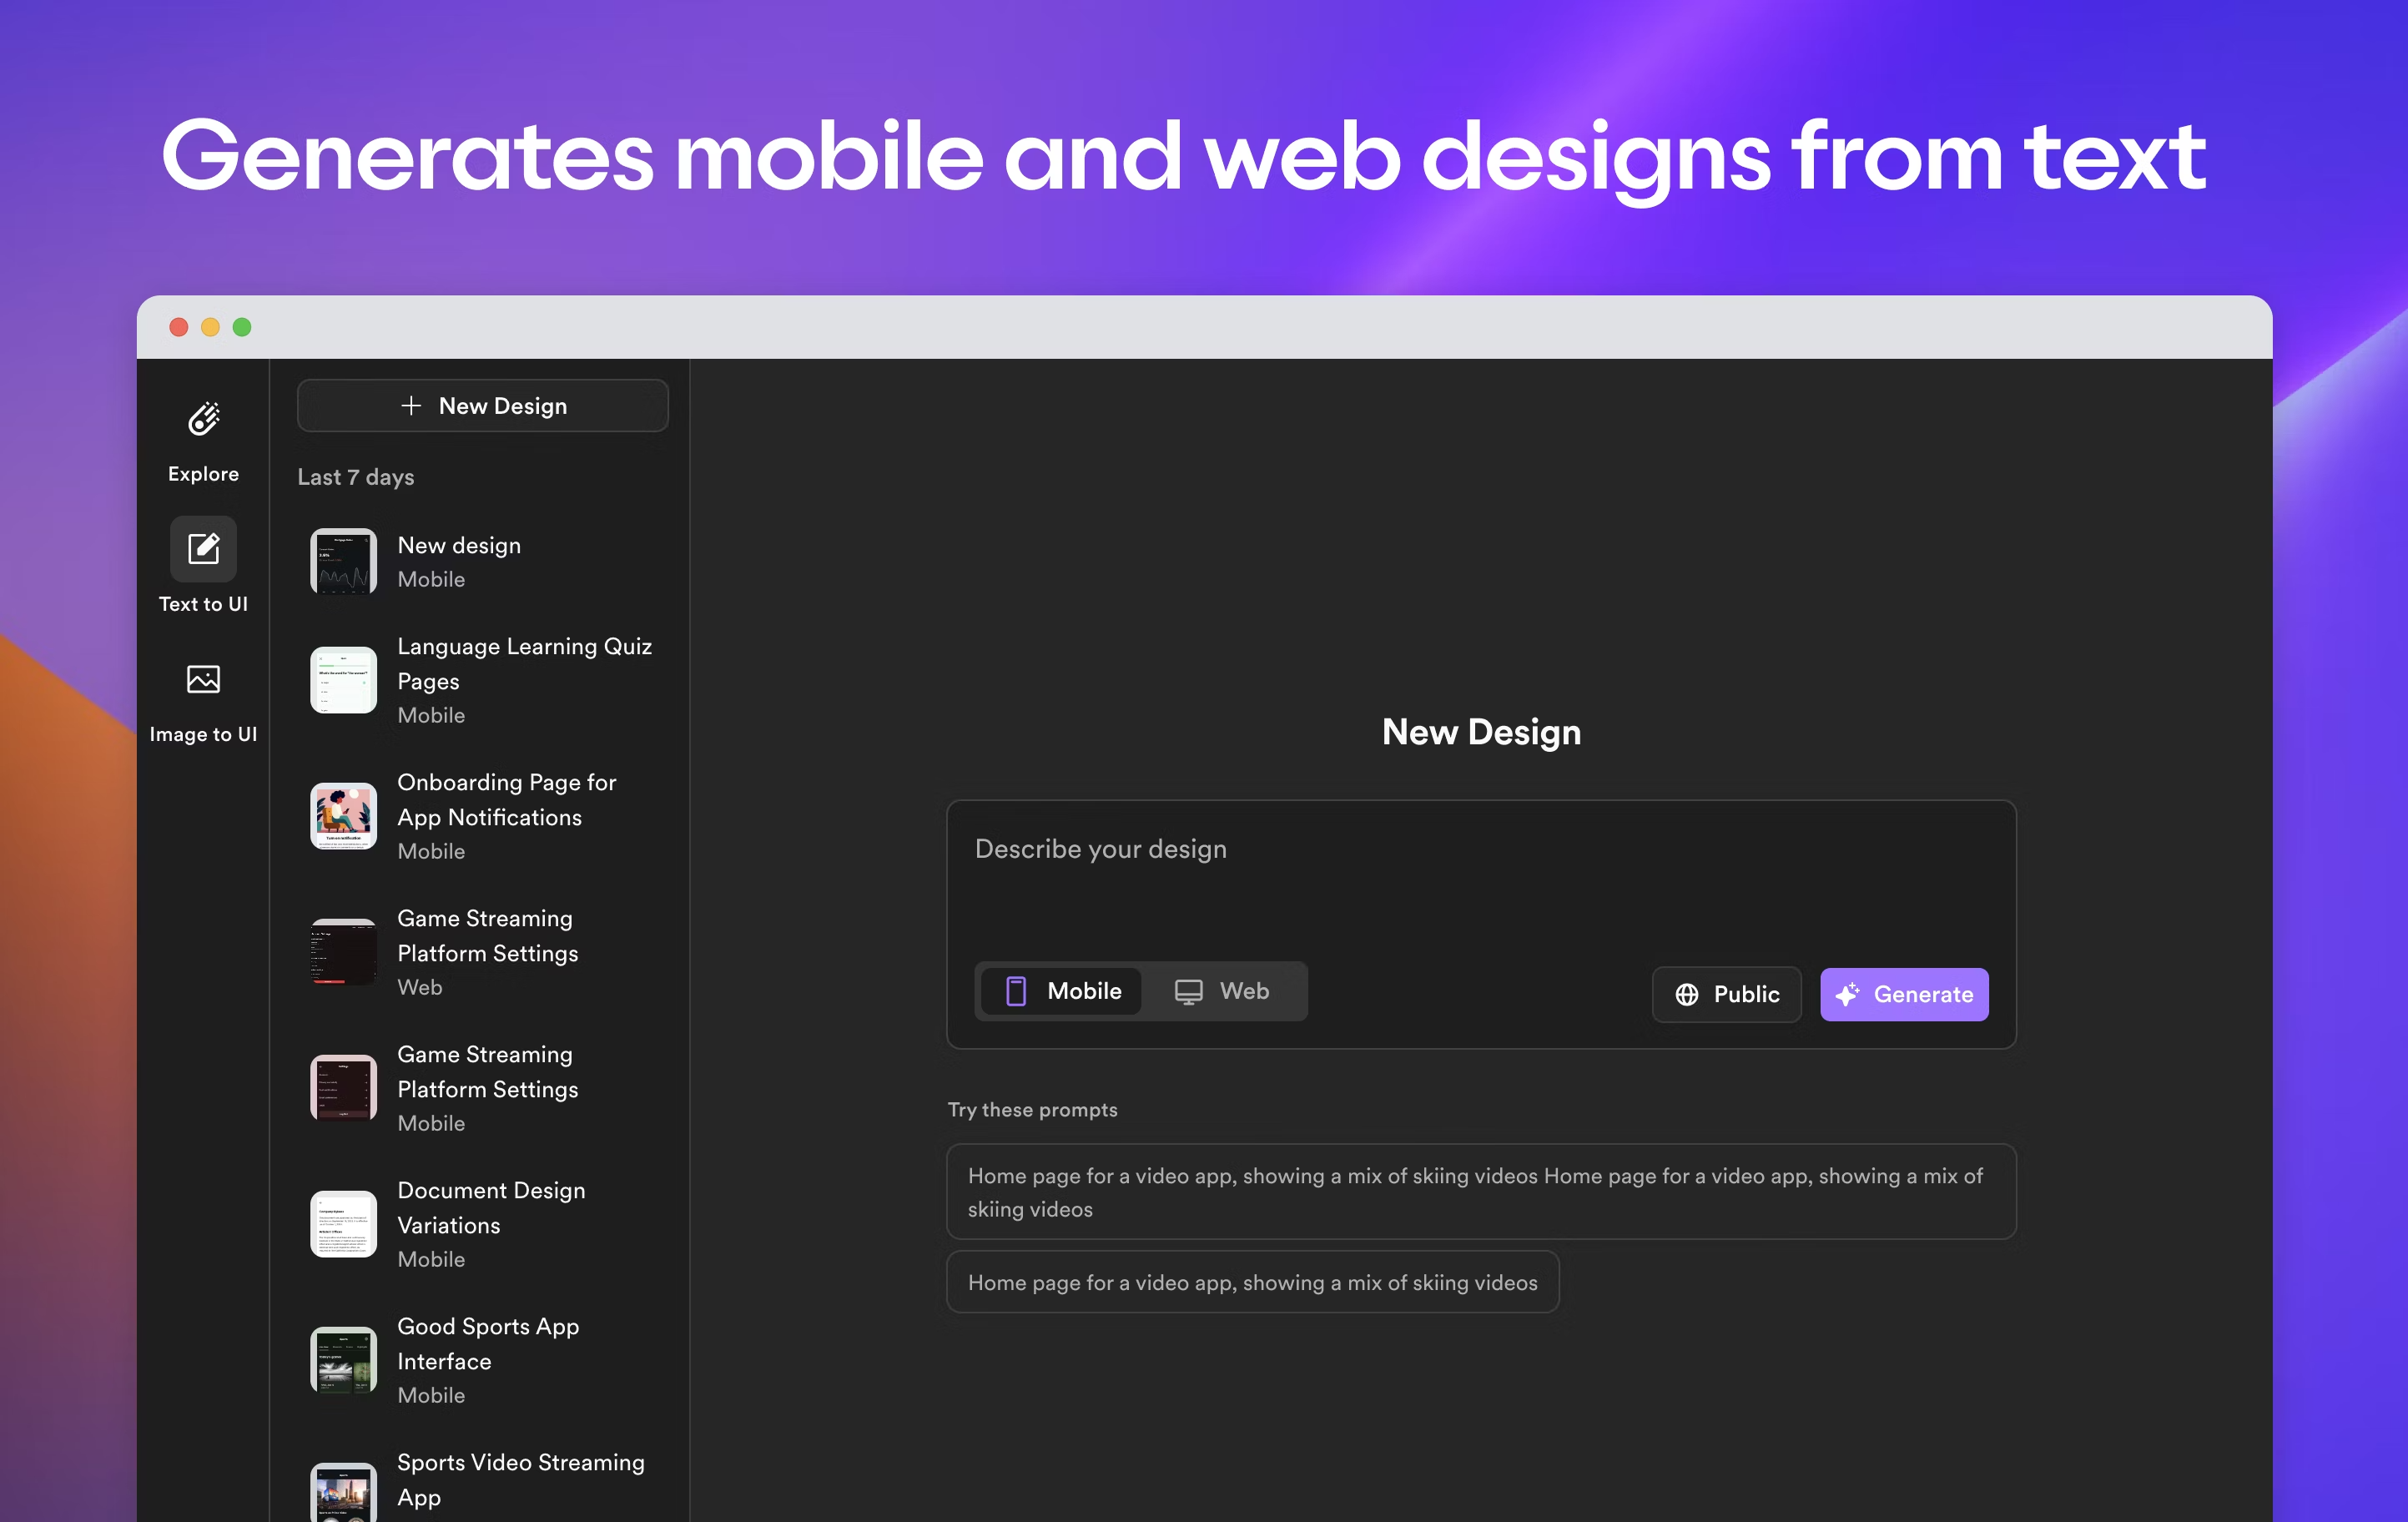Select 'New design' history item title
The image size is (2408, 1522).
pyautogui.click(x=459, y=545)
